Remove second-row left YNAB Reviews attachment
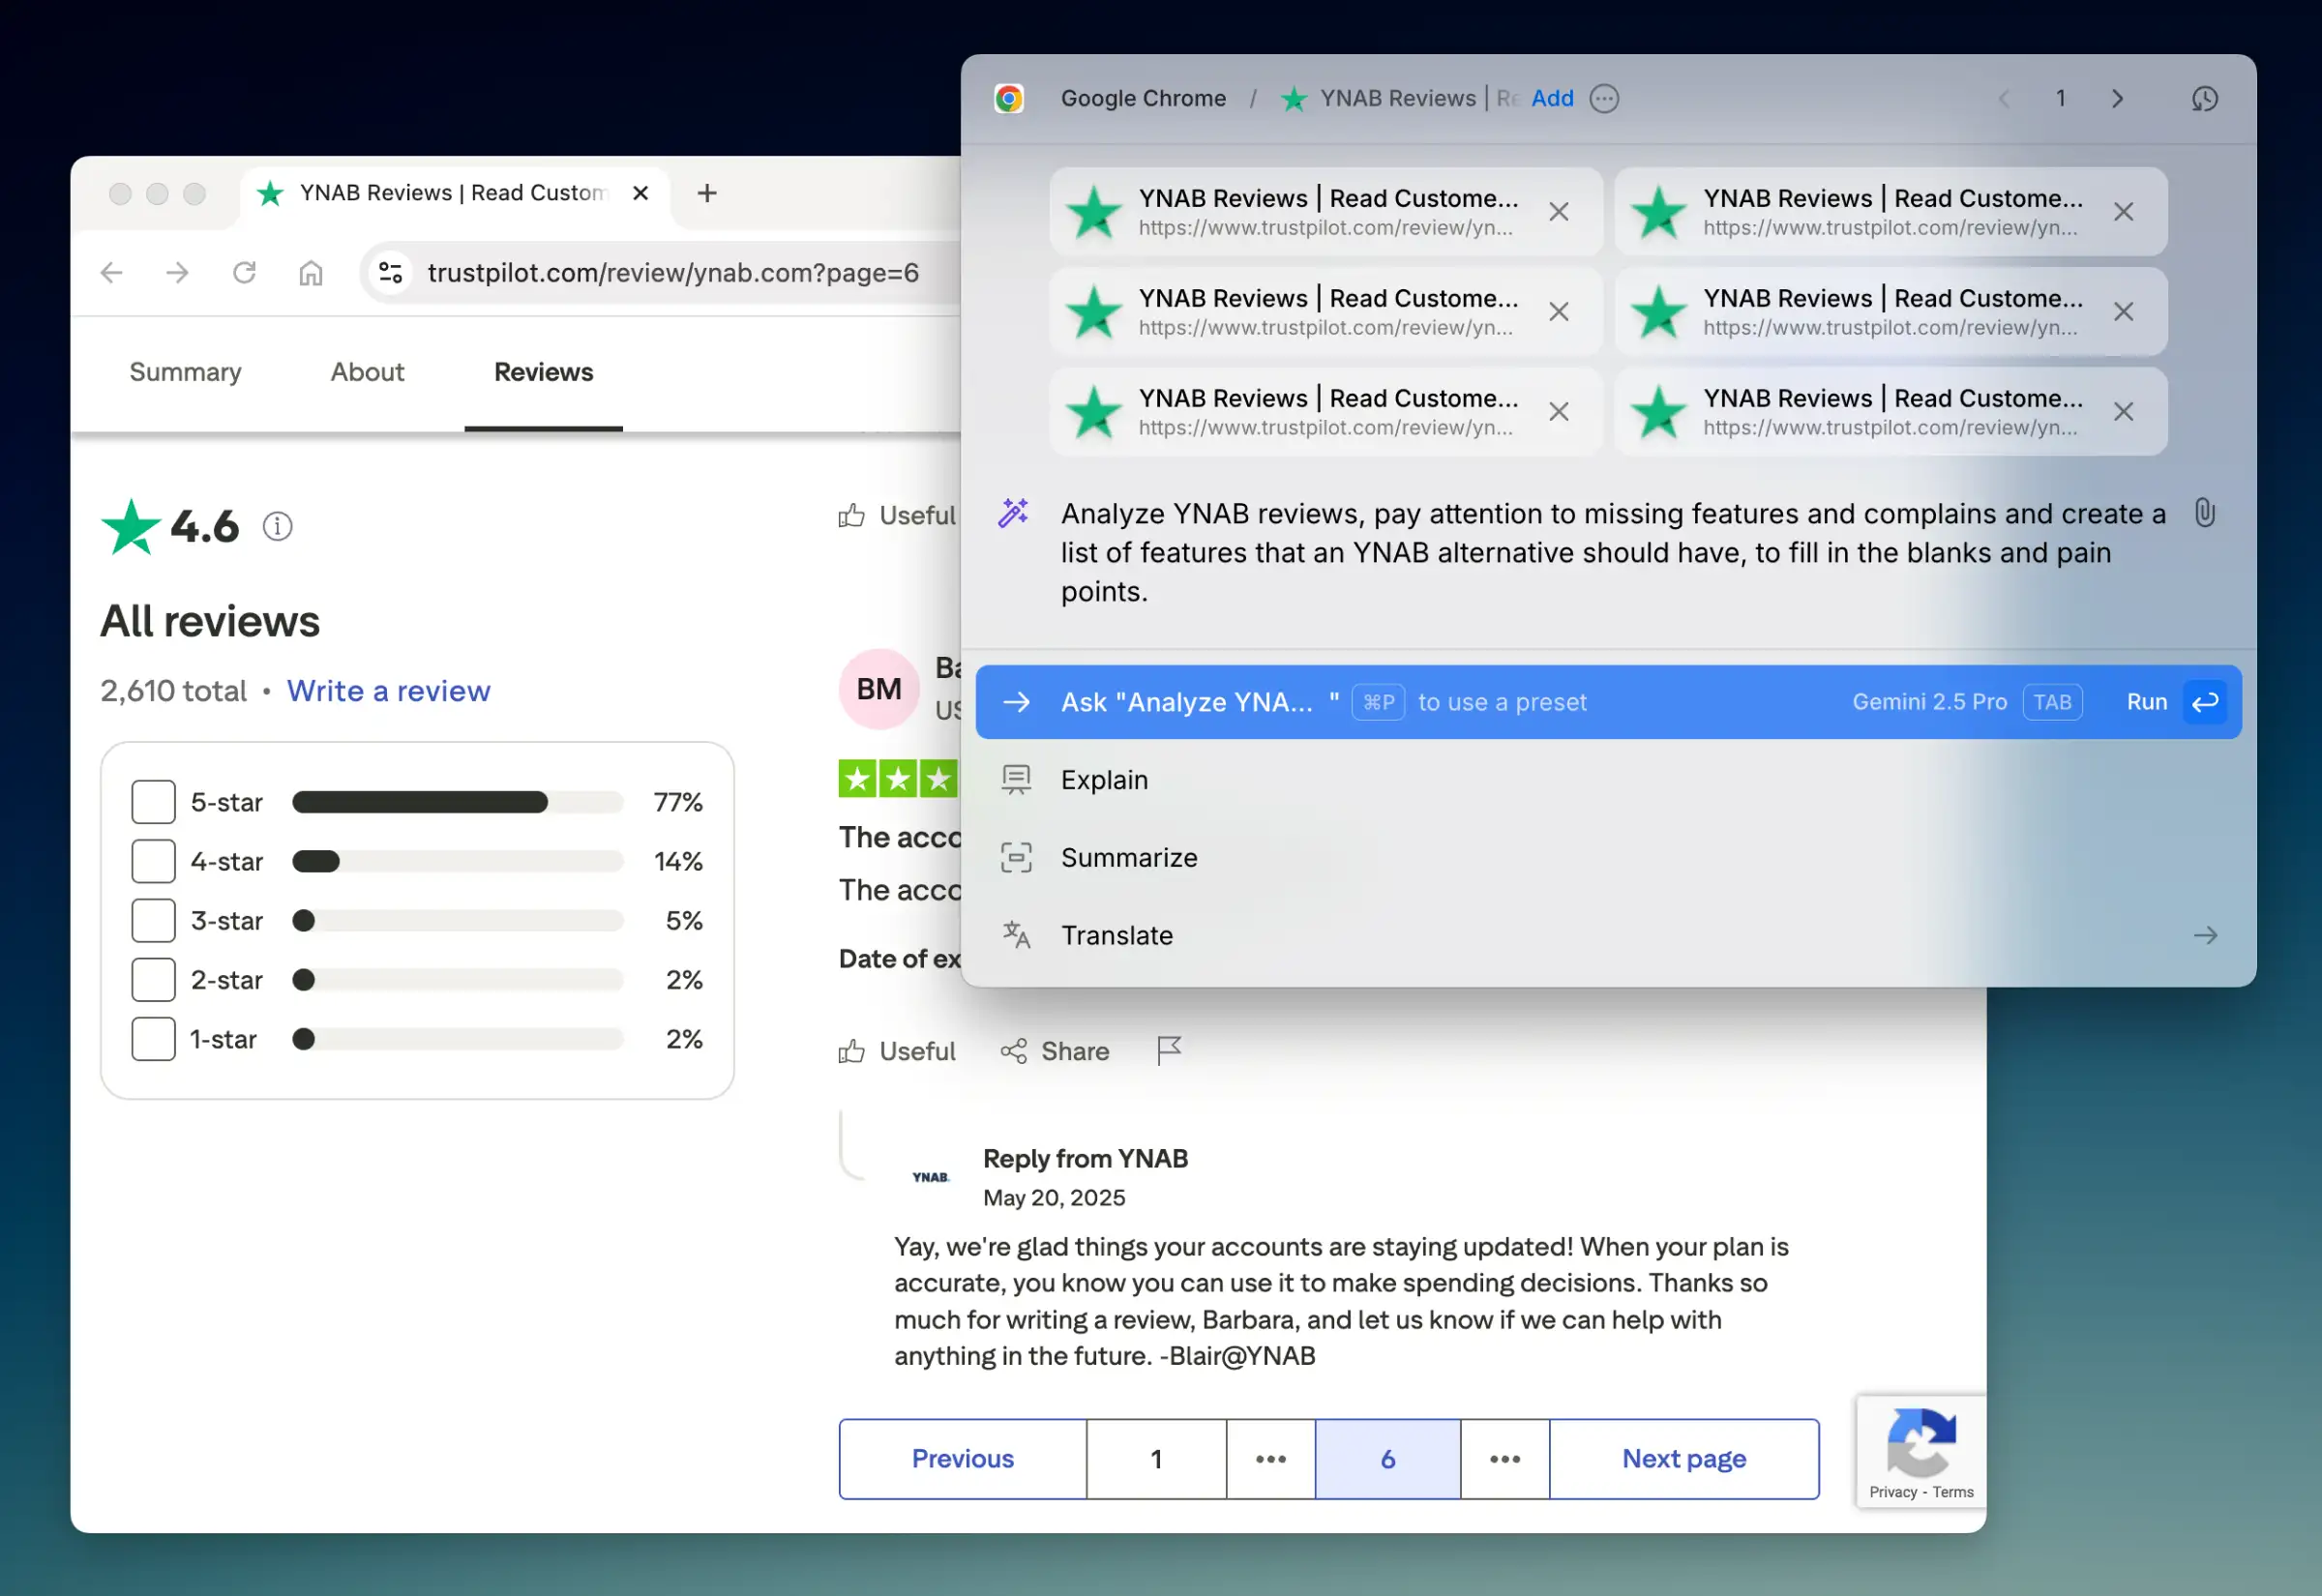2322x1596 pixels. click(x=1558, y=312)
